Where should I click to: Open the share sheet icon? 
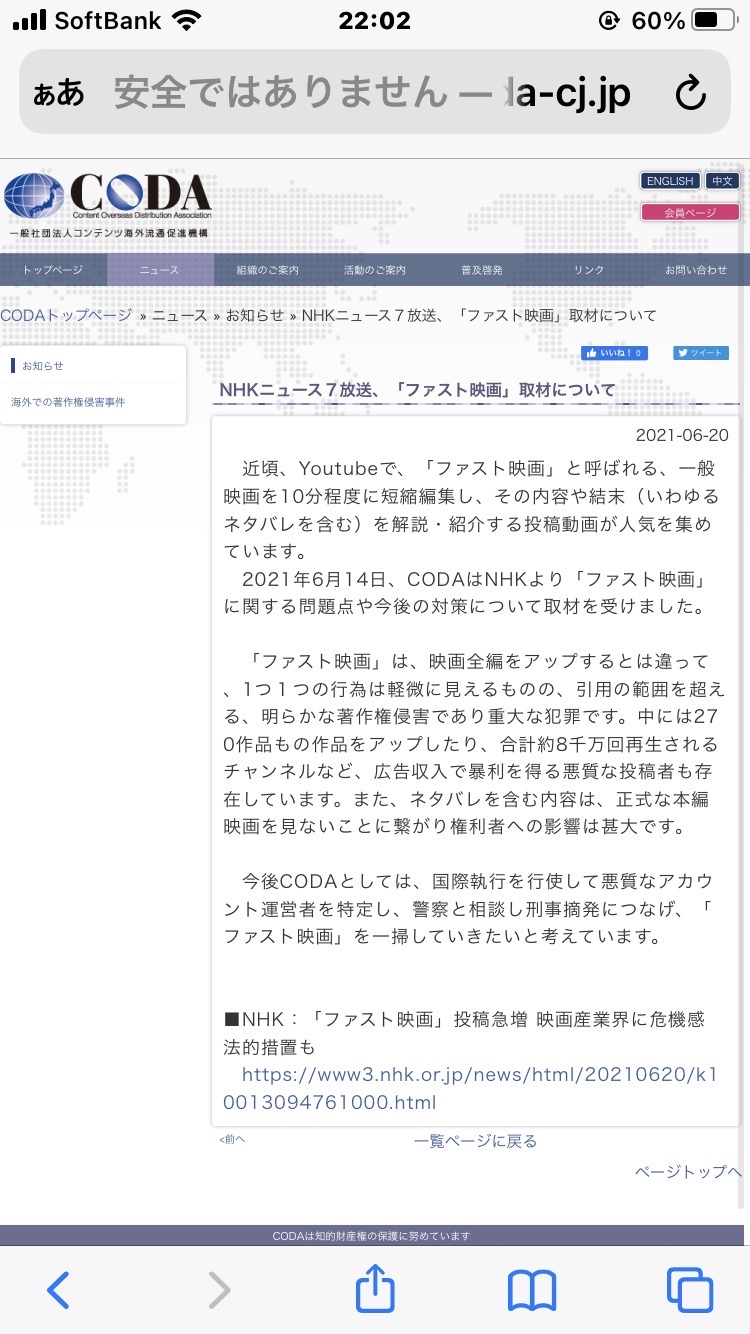point(375,1288)
